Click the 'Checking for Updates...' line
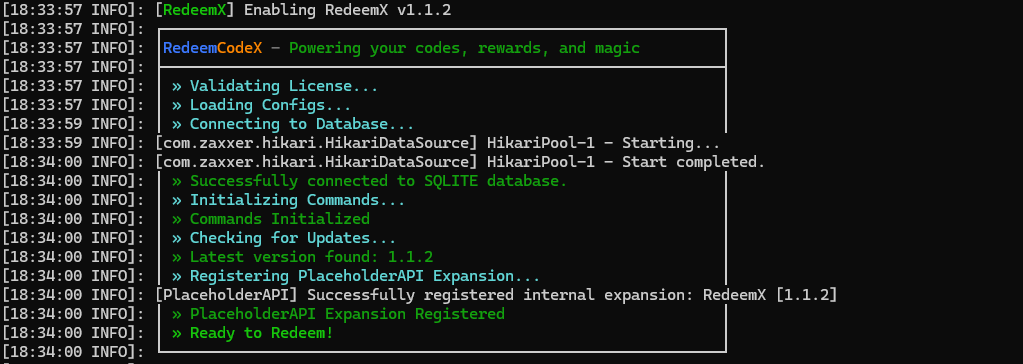Image resolution: width=1023 pixels, height=364 pixels. pyautogui.click(x=284, y=237)
